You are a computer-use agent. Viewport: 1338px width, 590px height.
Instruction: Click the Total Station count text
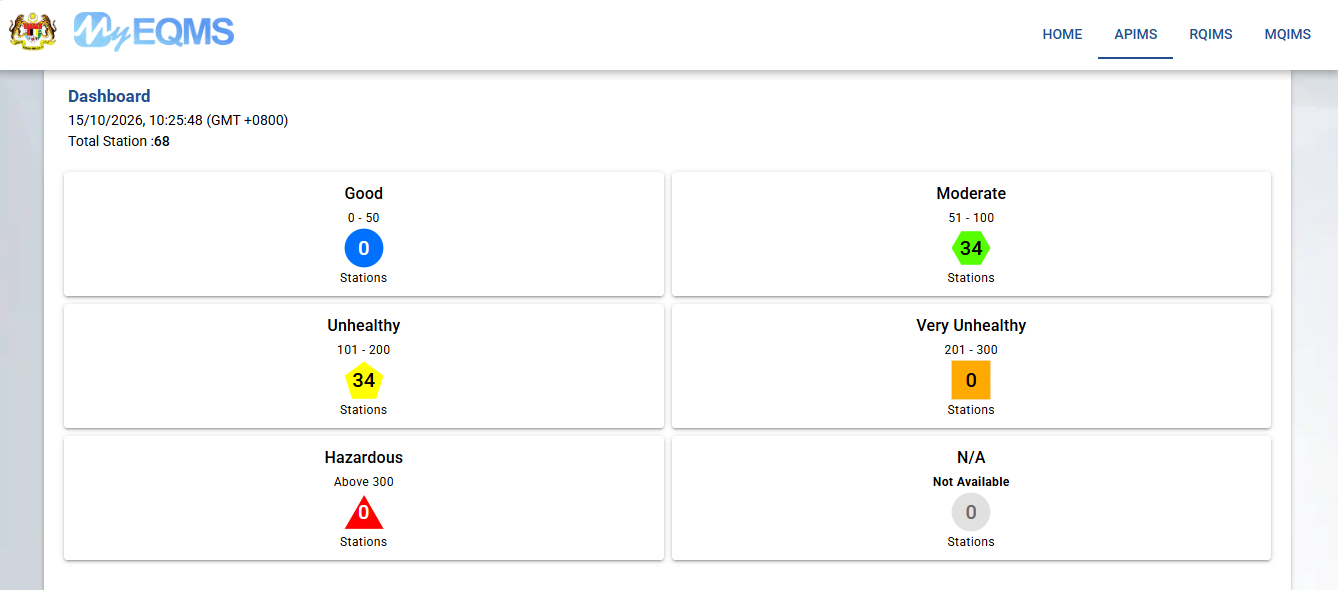[119, 142]
